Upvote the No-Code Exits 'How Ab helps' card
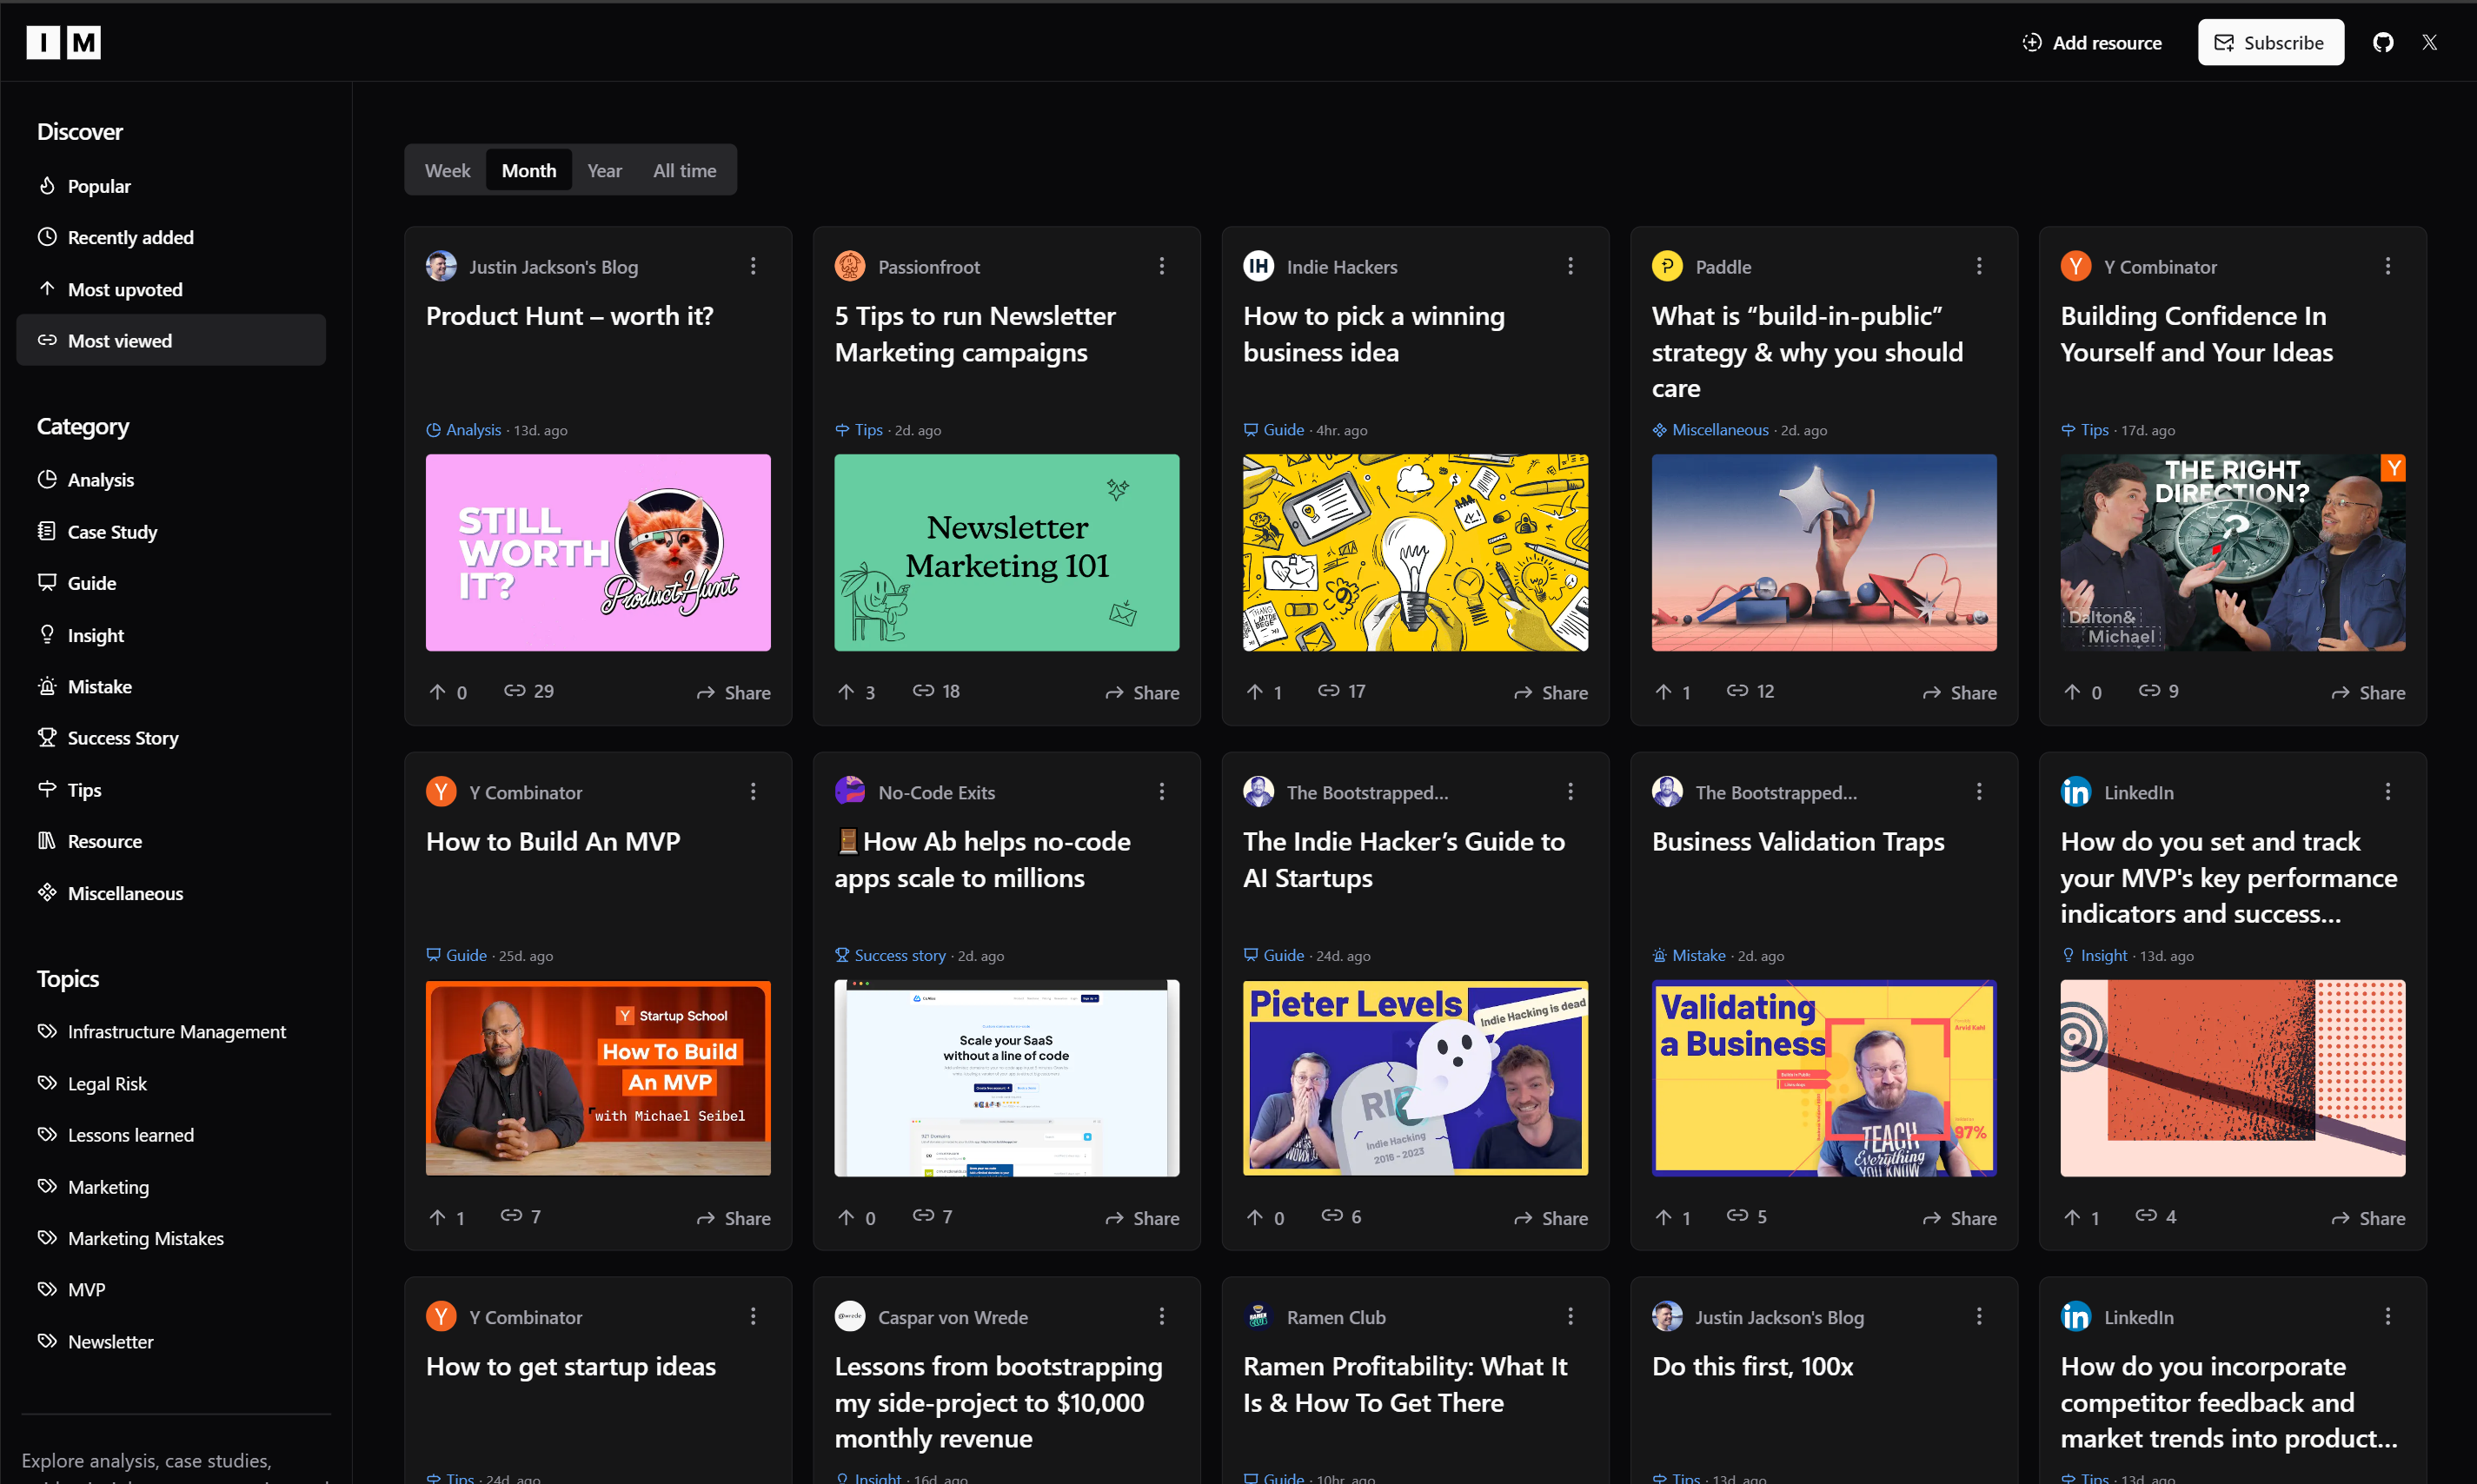The height and width of the screenshot is (1484, 2477). click(x=856, y=1217)
